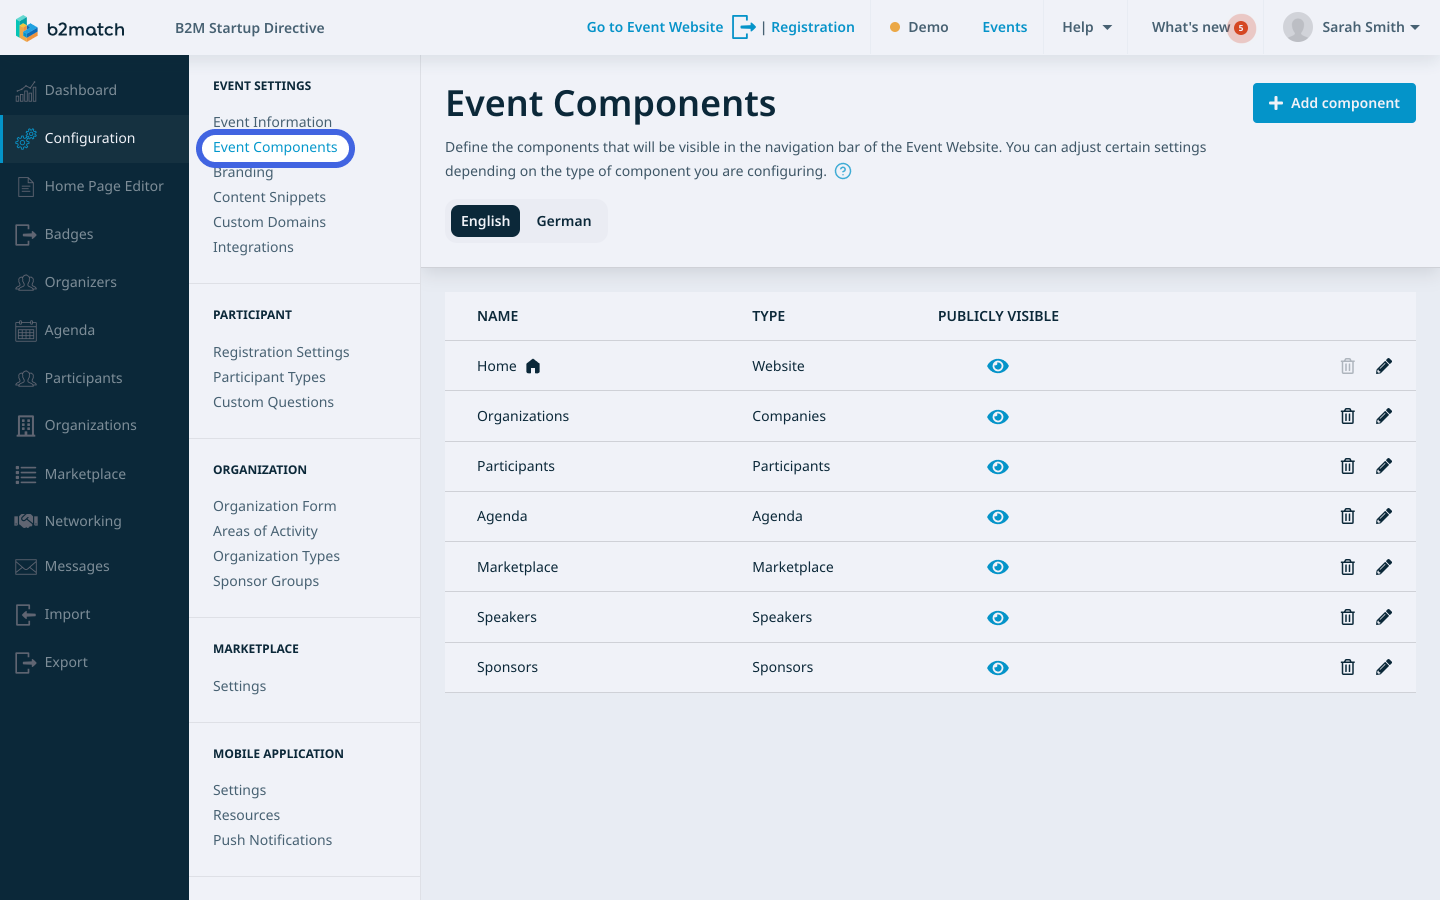1440x900 pixels.
Task: Click the home icon next to Home component
Action: (x=533, y=366)
